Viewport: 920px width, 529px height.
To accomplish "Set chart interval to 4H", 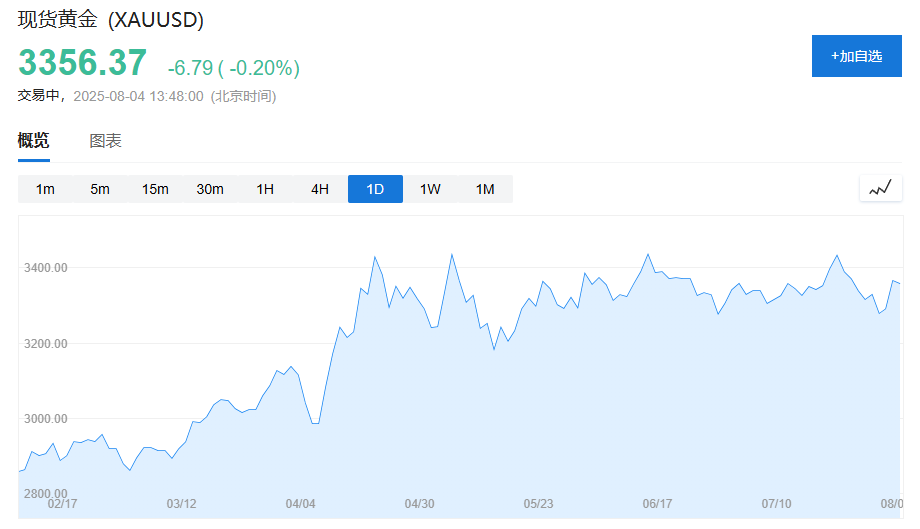I will click(320, 189).
